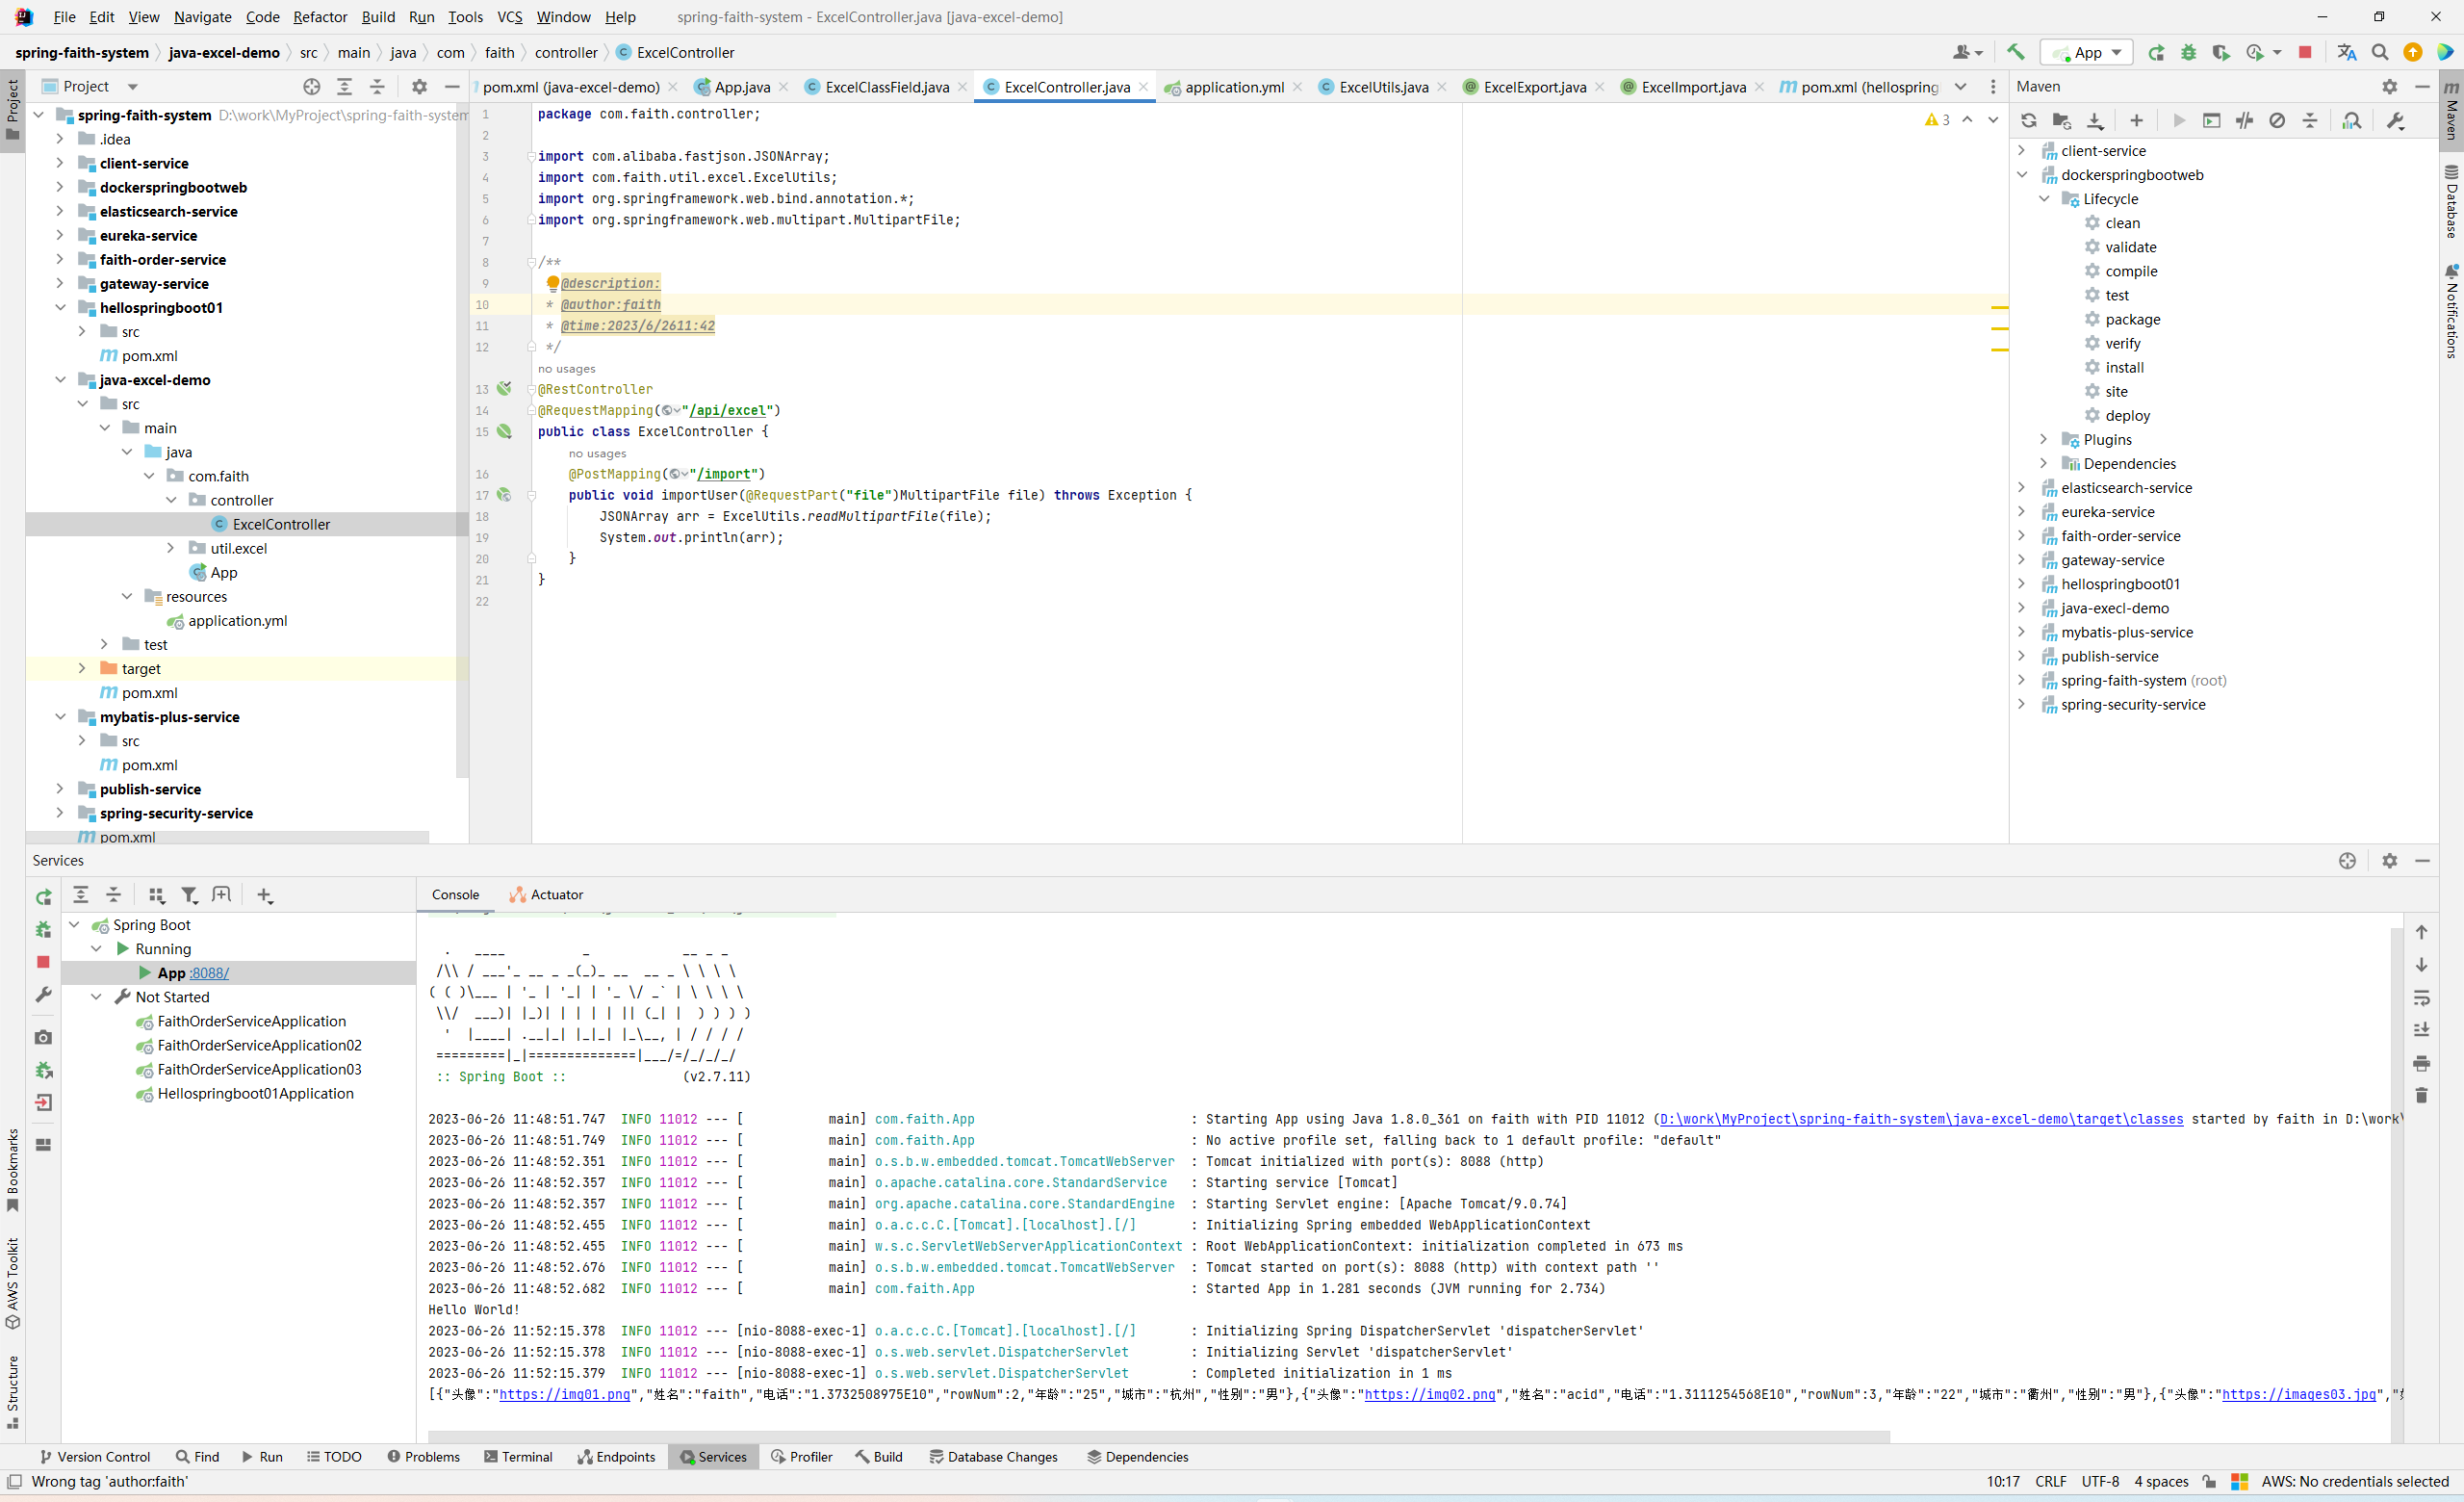Viewport: 2464px width, 1502px height.
Task: Clear console output with the trash icon
Action: 2421,1095
